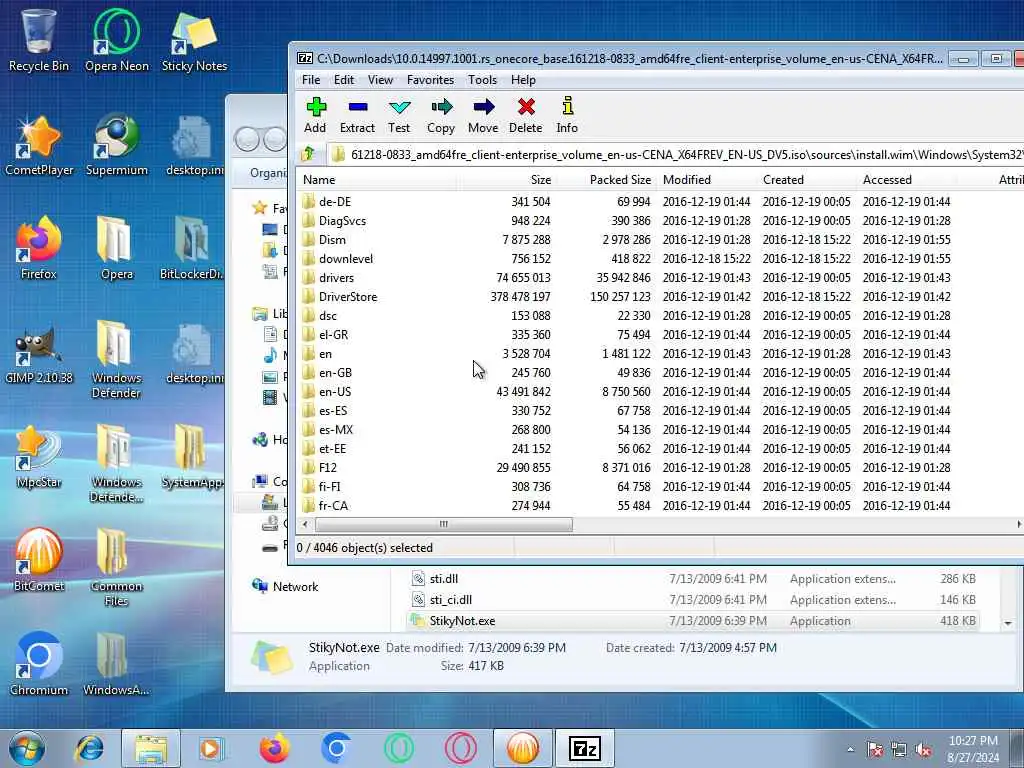Screen dimensions: 1024x768
Task: Click the Supermium desktop shortcut
Action: pos(117,145)
